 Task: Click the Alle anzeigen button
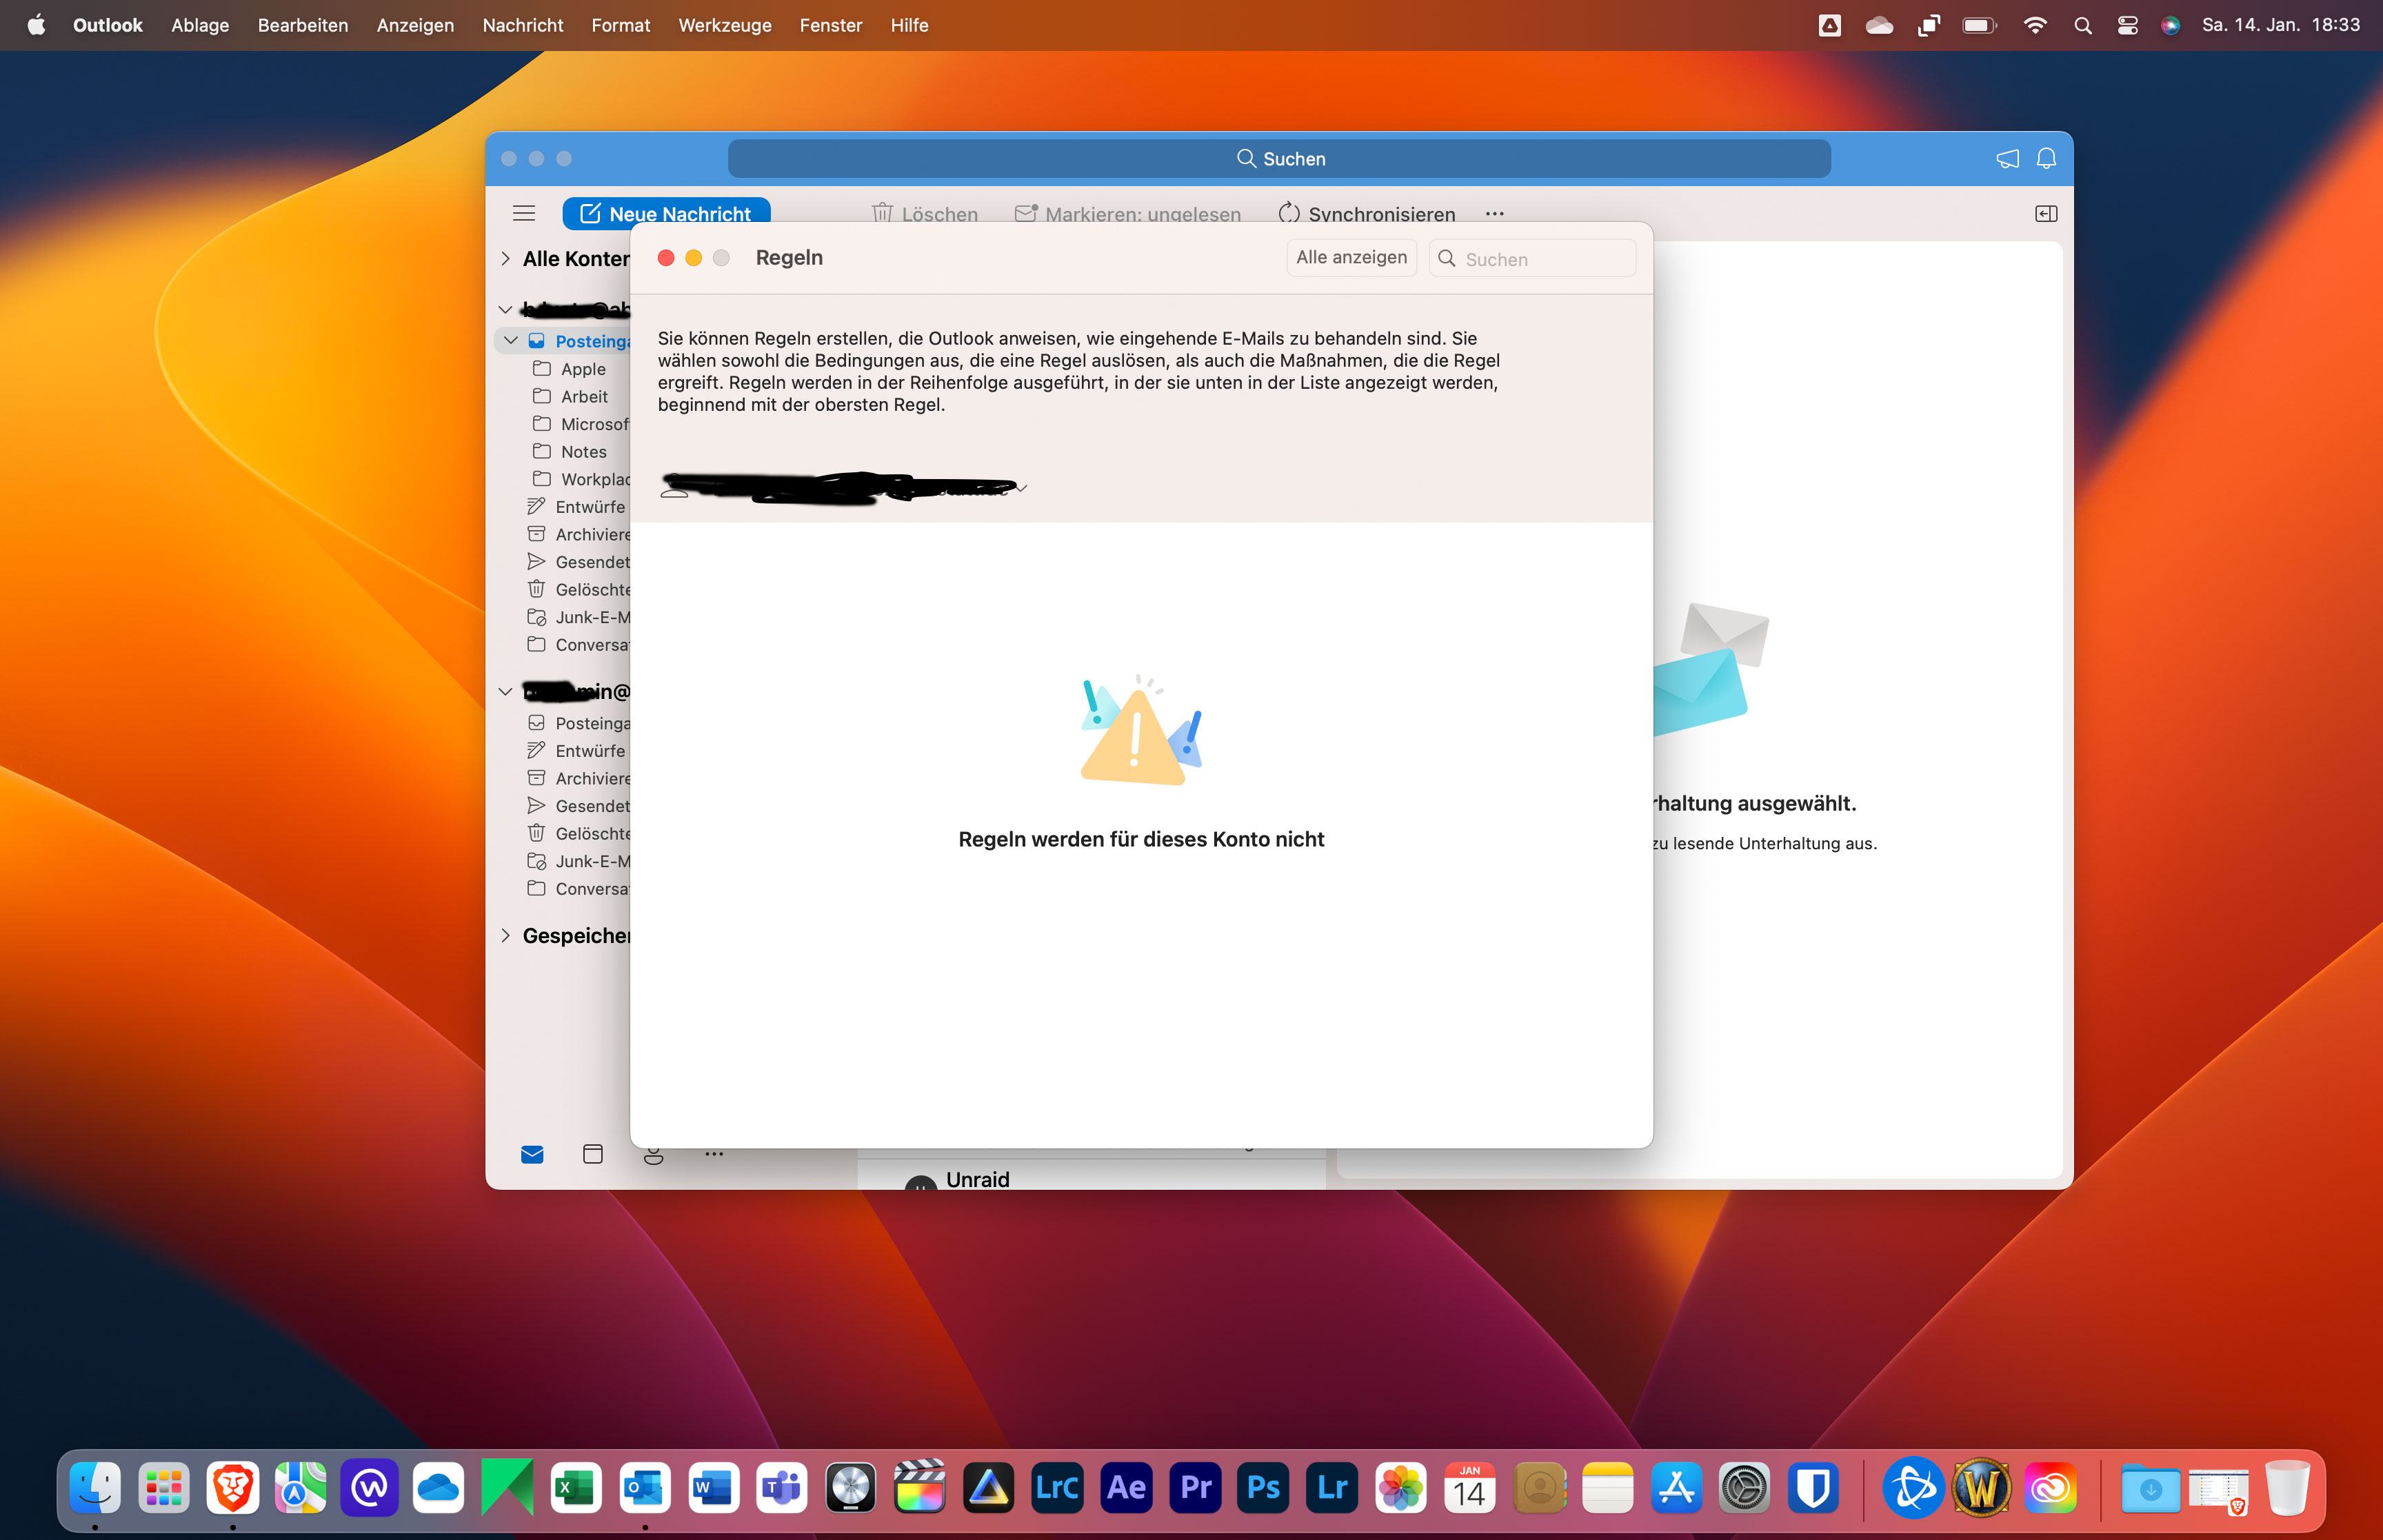coord(1351,258)
